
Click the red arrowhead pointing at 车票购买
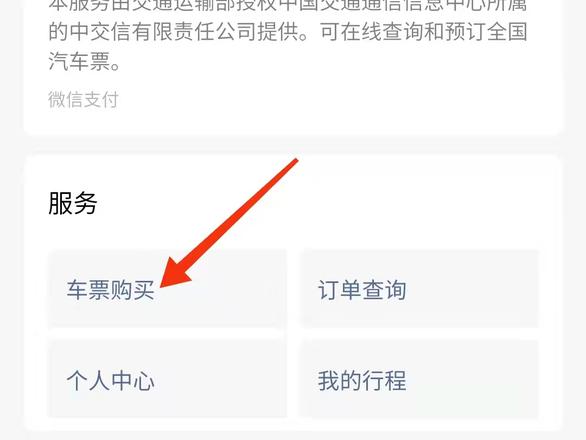174,273
